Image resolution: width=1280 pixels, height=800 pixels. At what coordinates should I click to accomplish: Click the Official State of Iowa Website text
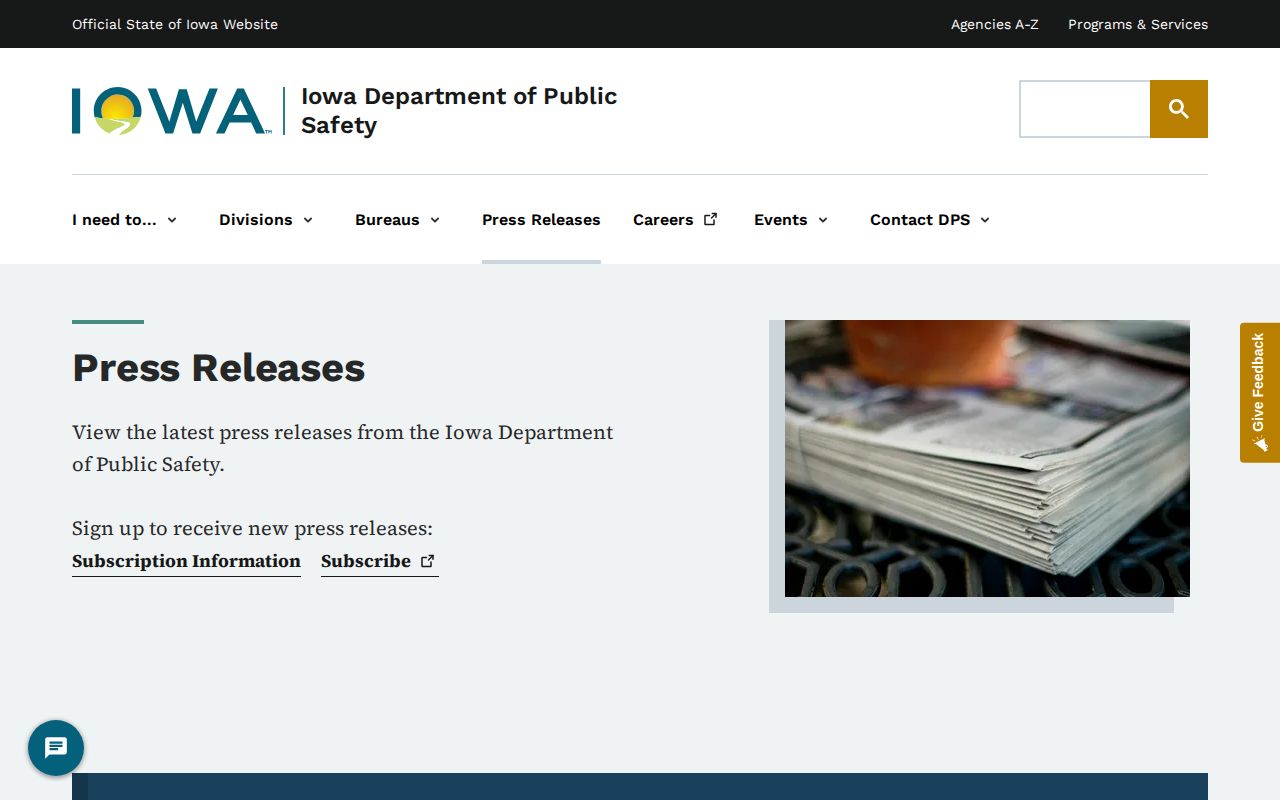tap(175, 24)
